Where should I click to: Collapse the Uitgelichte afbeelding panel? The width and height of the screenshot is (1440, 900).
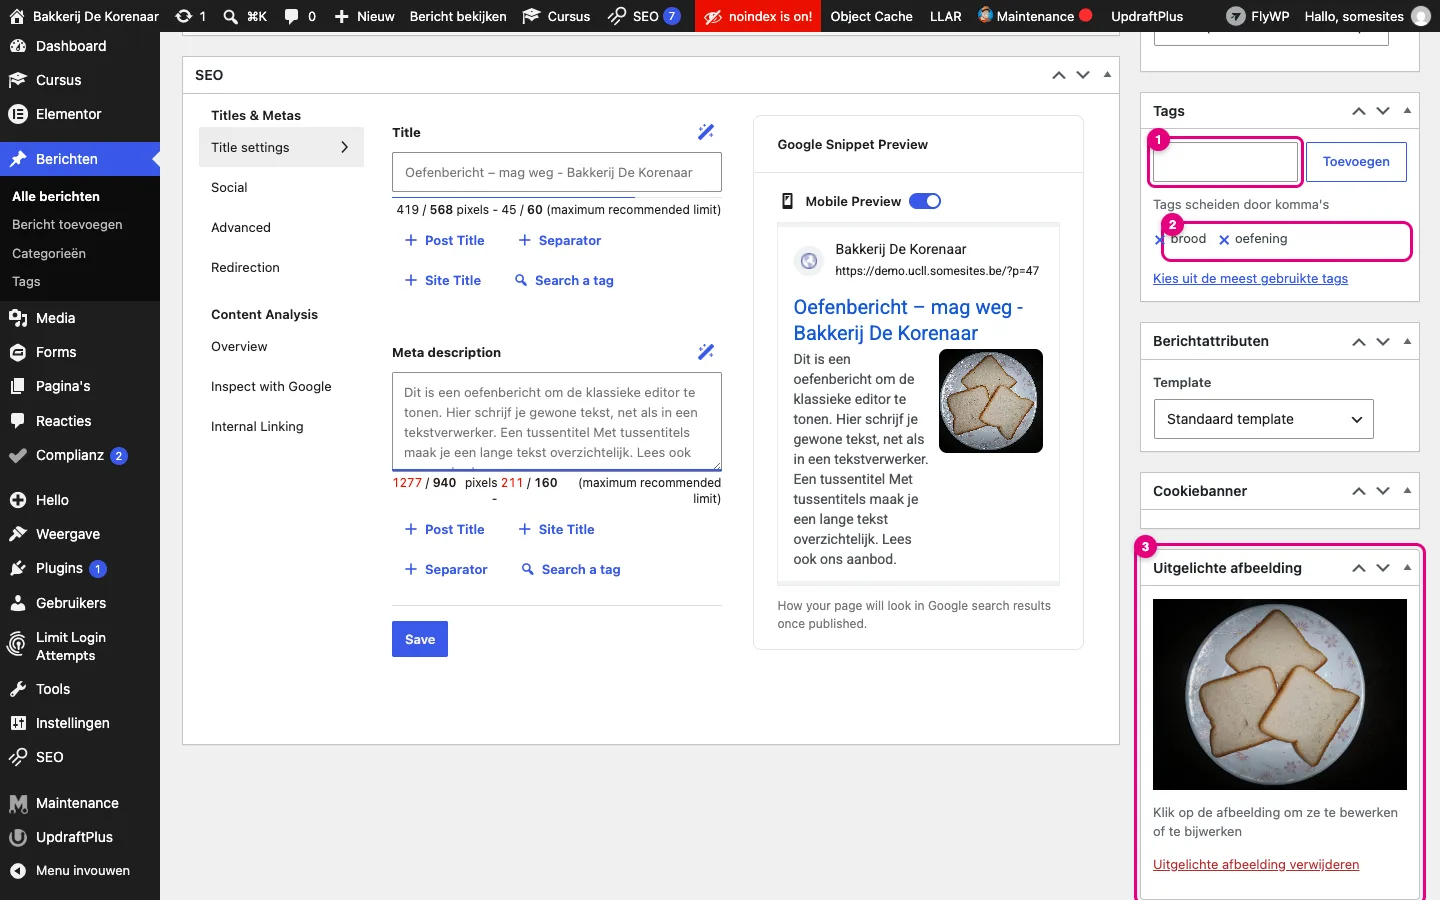pos(1407,568)
